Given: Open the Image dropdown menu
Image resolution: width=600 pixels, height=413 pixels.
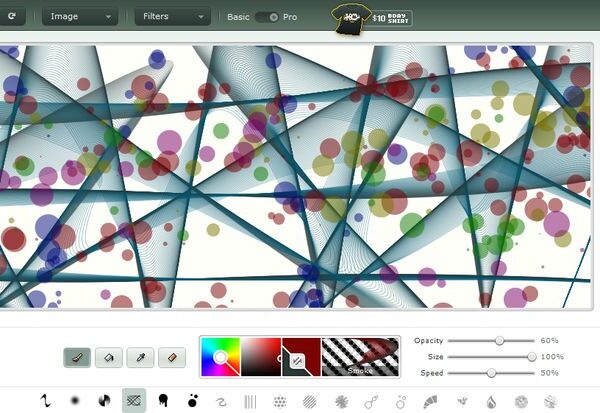Looking at the screenshot, I should (x=80, y=17).
